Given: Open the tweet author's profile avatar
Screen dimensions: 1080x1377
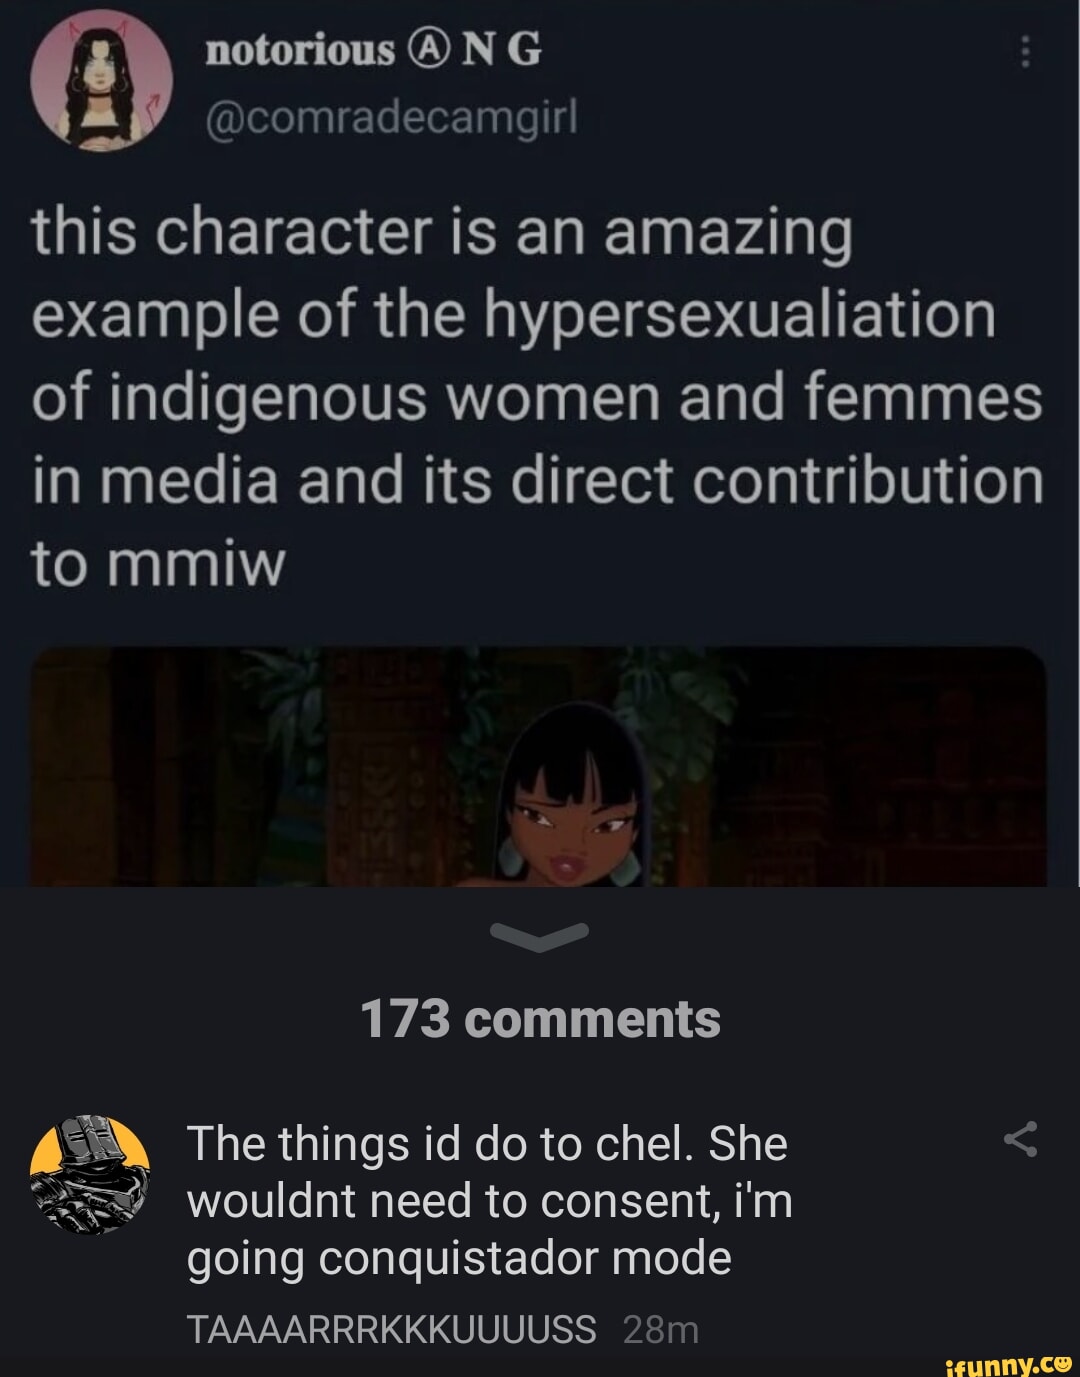Looking at the screenshot, I should (x=101, y=82).
